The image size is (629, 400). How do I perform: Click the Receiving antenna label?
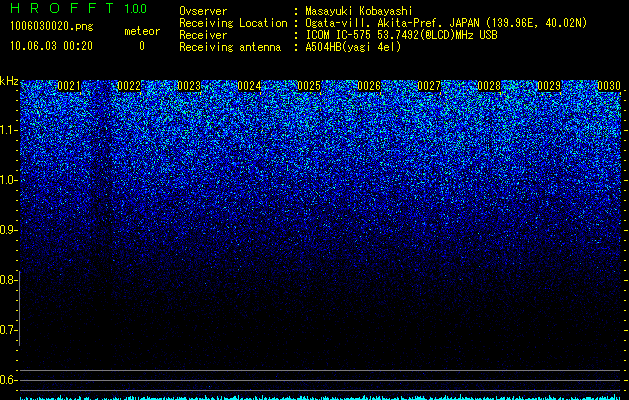pos(230,47)
